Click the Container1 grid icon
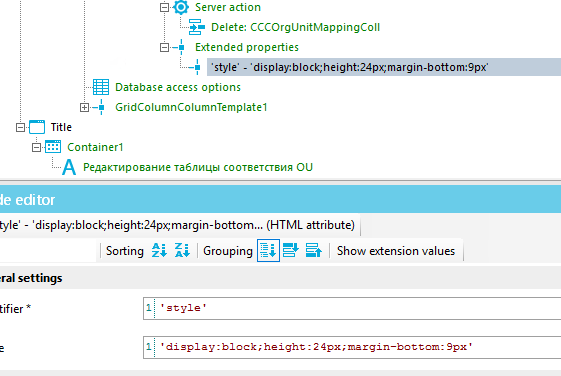Viewport: 561px width, 376px height. [x=53, y=147]
